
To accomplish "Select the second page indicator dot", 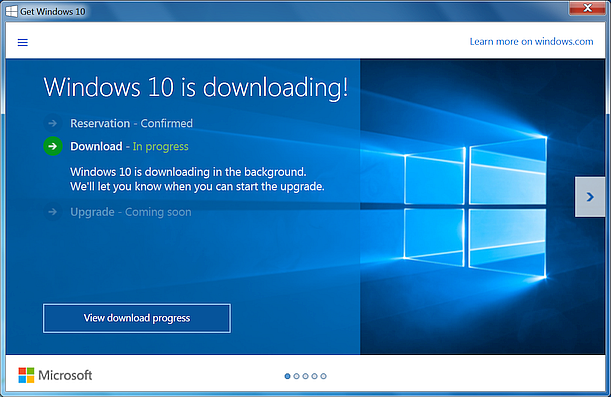I will (x=297, y=376).
